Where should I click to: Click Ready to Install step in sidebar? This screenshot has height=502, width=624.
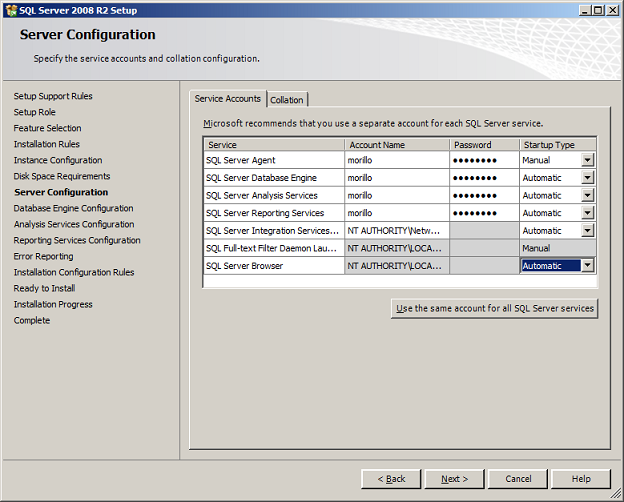(x=44, y=288)
